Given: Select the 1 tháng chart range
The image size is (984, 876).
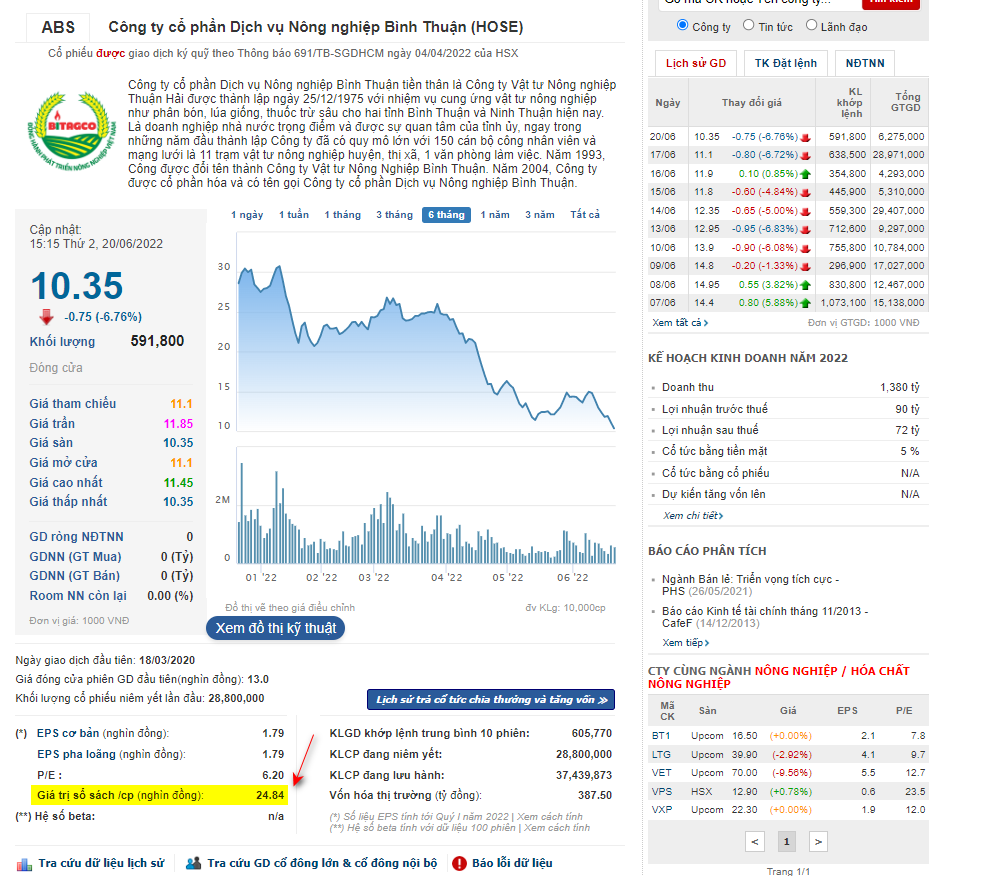Looking at the screenshot, I should pyautogui.click(x=343, y=215).
